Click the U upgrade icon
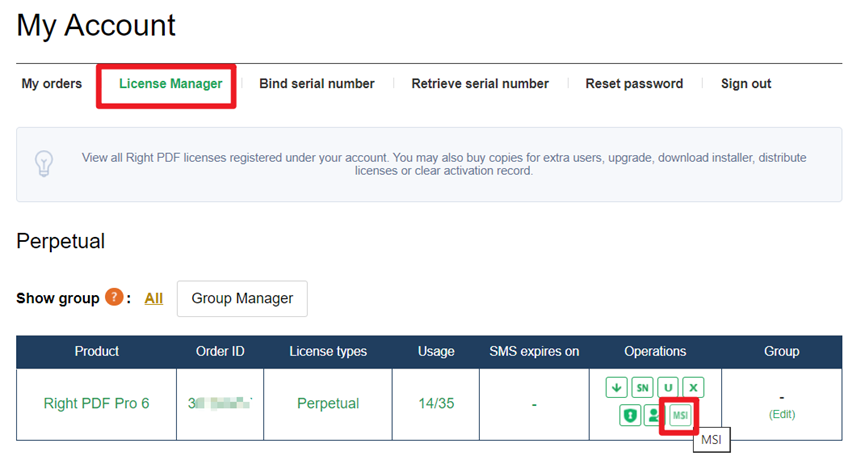The width and height of the screenshot is (865, 469). (x=668, y=387)
